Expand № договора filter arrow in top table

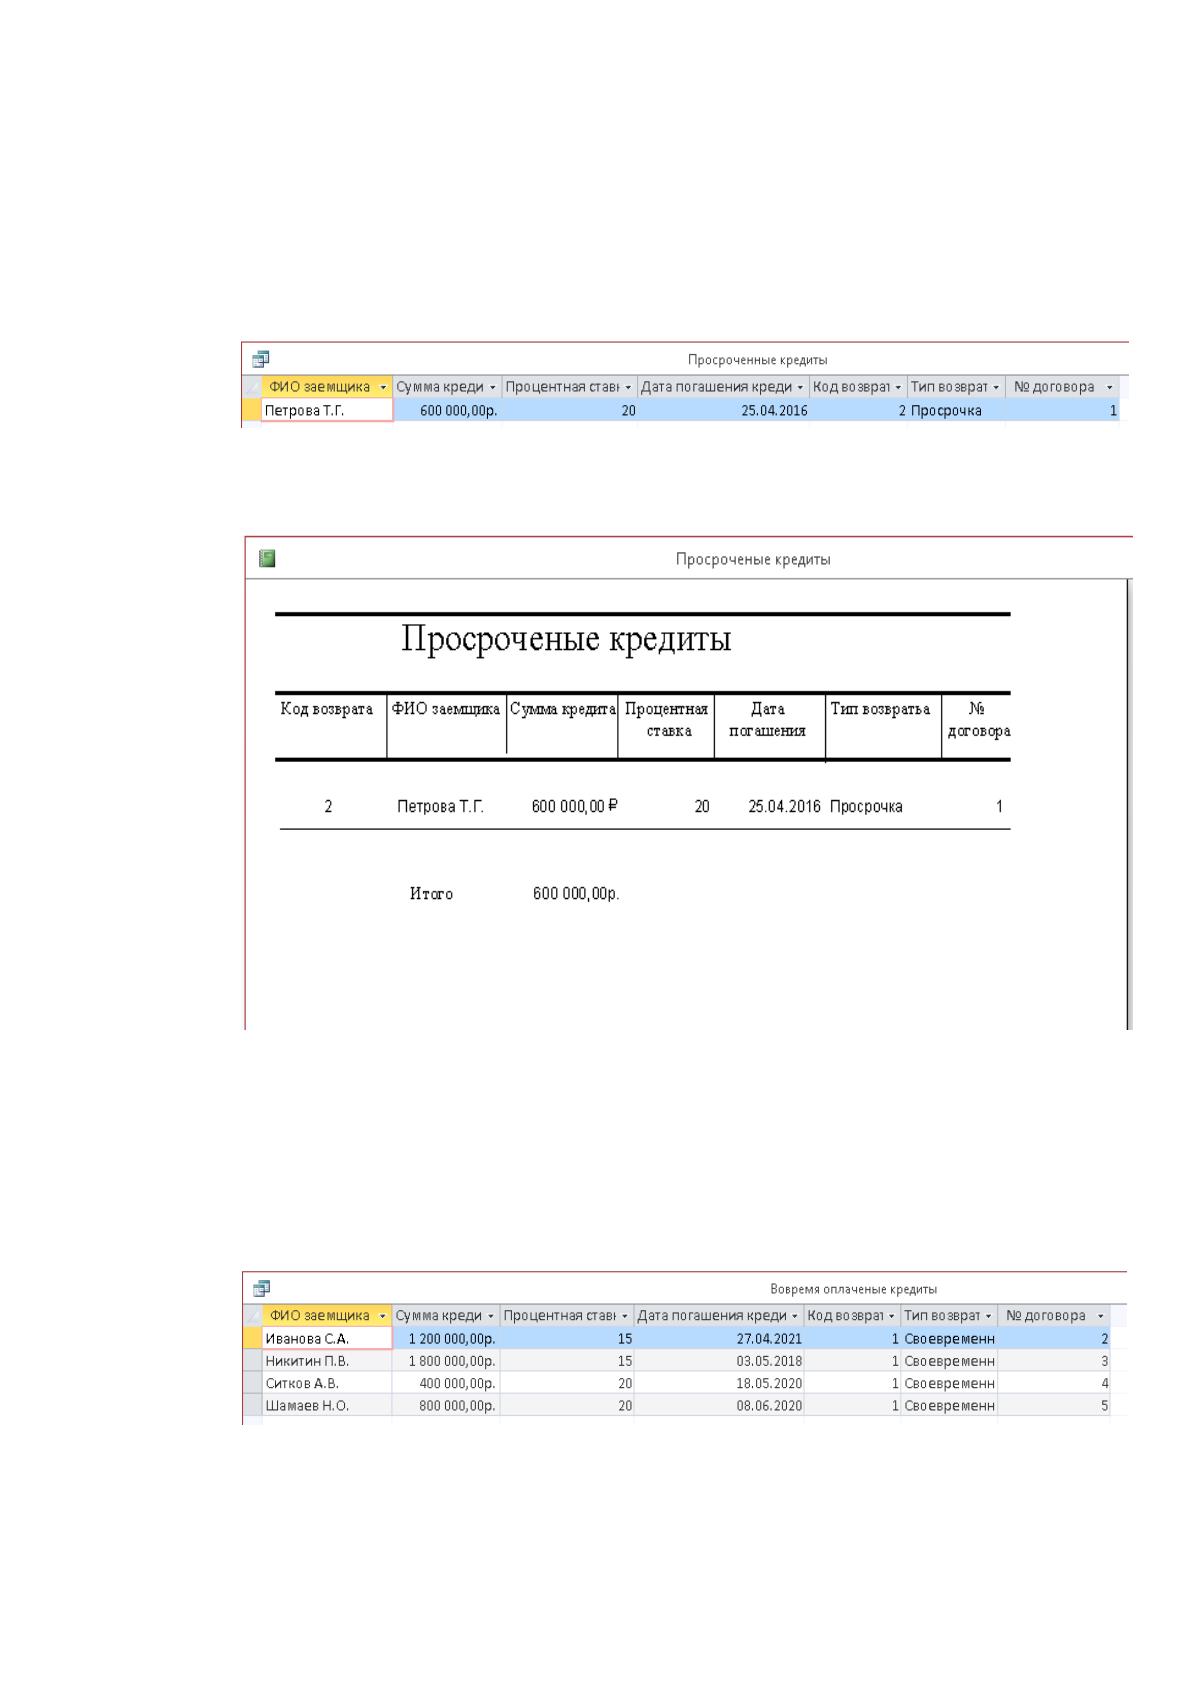click(x=1110, y=387)
